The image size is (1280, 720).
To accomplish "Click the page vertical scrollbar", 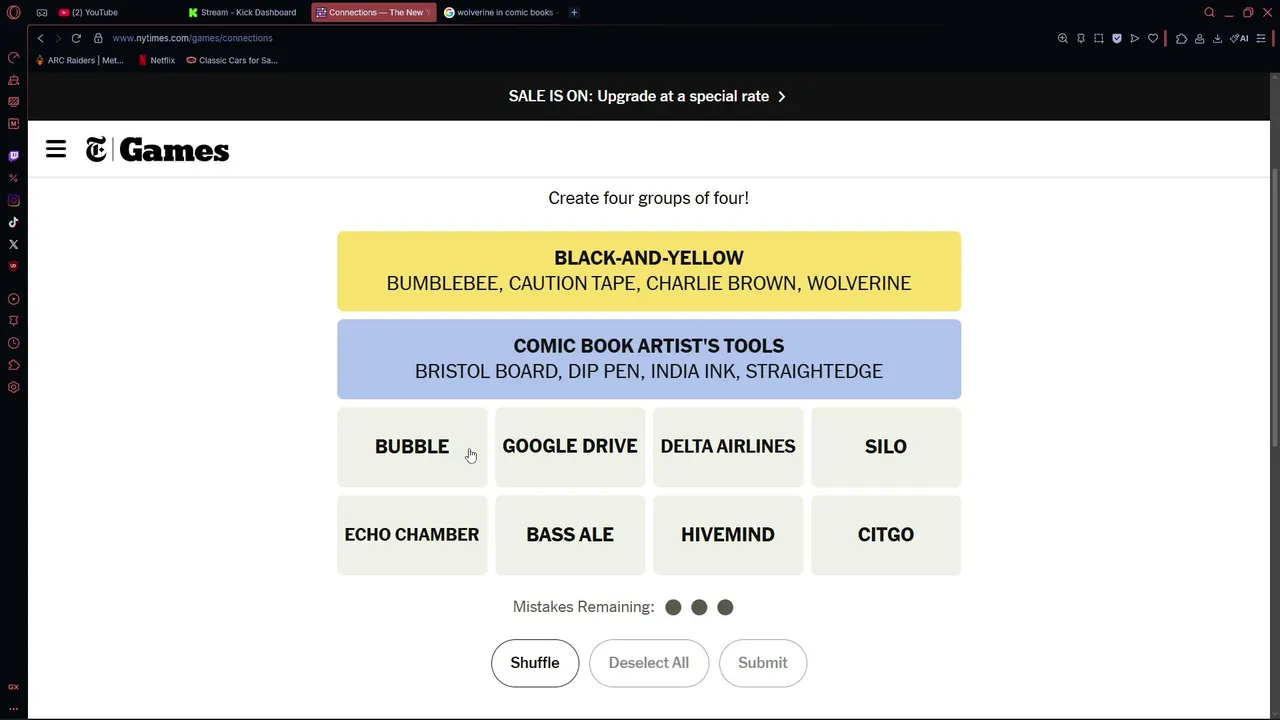I will pyautogui.click(x=1275, y=308).
